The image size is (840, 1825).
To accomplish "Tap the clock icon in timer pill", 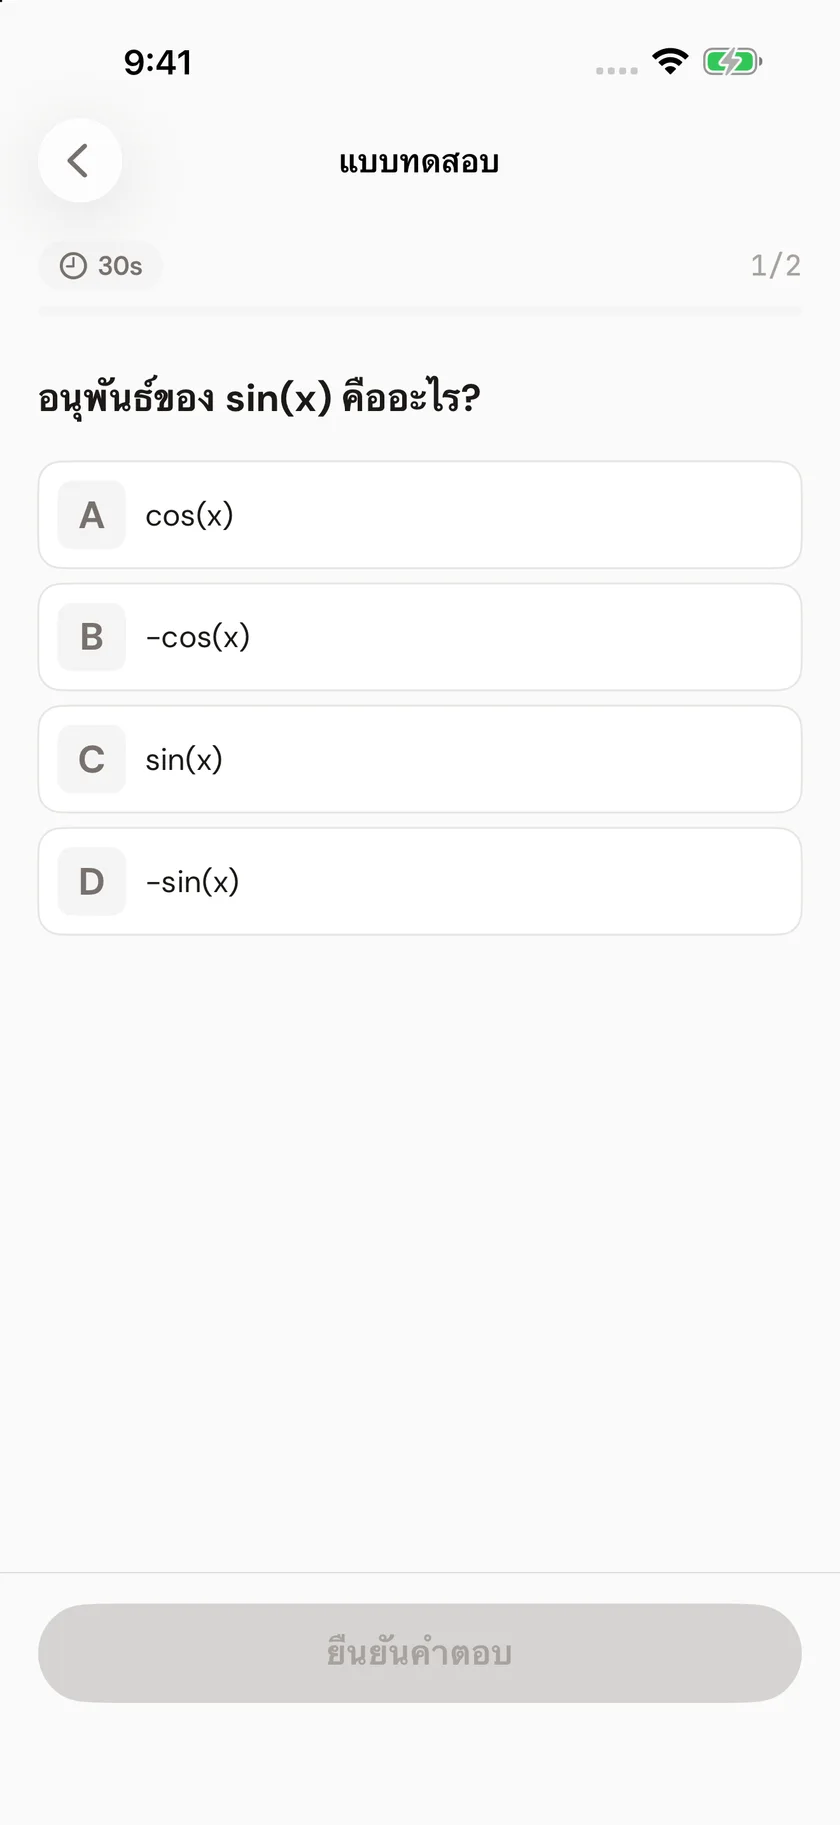I will coord(73,266).
